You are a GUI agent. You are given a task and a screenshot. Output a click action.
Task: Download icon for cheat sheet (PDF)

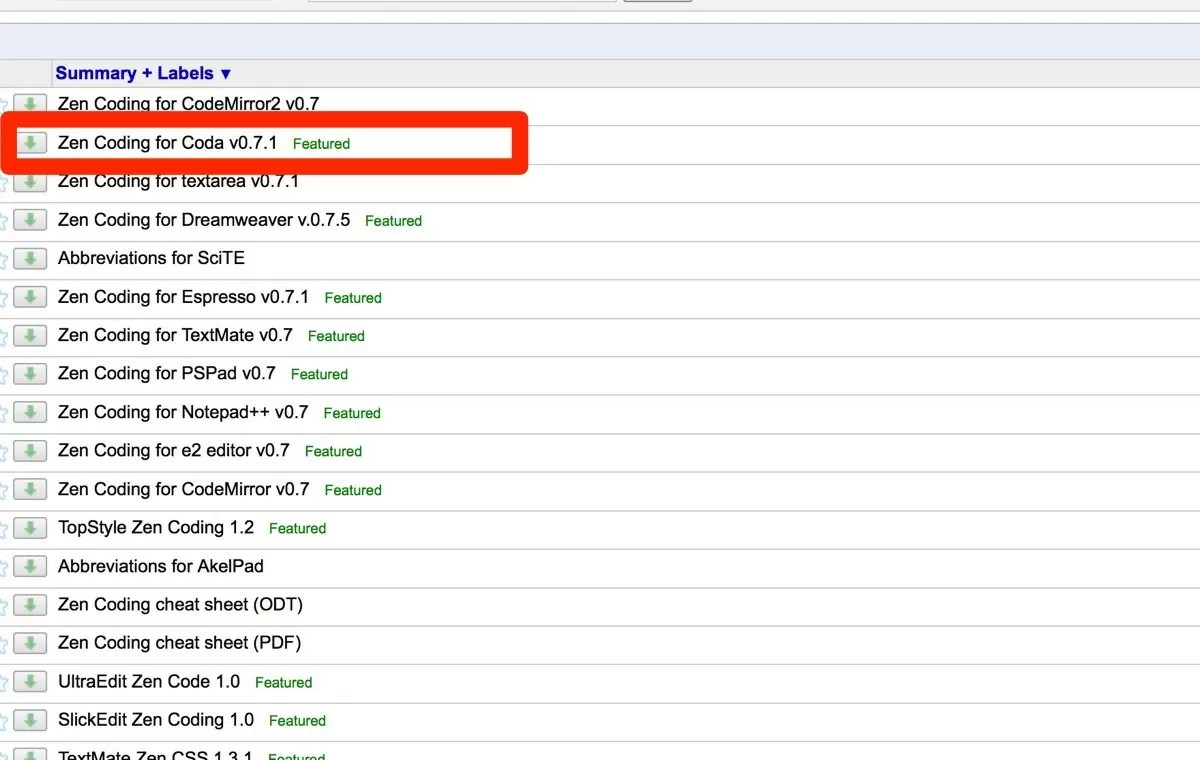point(30,642)
